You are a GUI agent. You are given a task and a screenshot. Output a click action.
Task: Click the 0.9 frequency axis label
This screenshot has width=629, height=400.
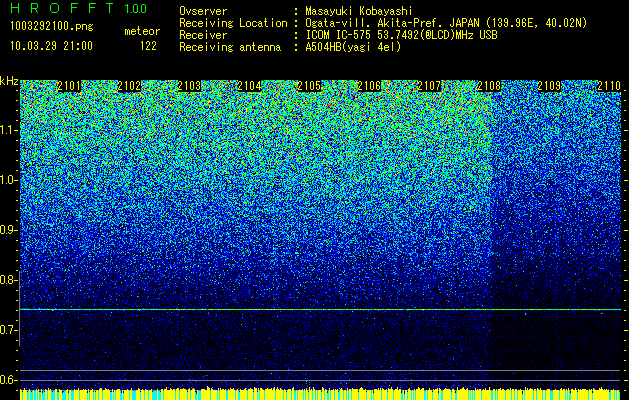coord(8,230)
